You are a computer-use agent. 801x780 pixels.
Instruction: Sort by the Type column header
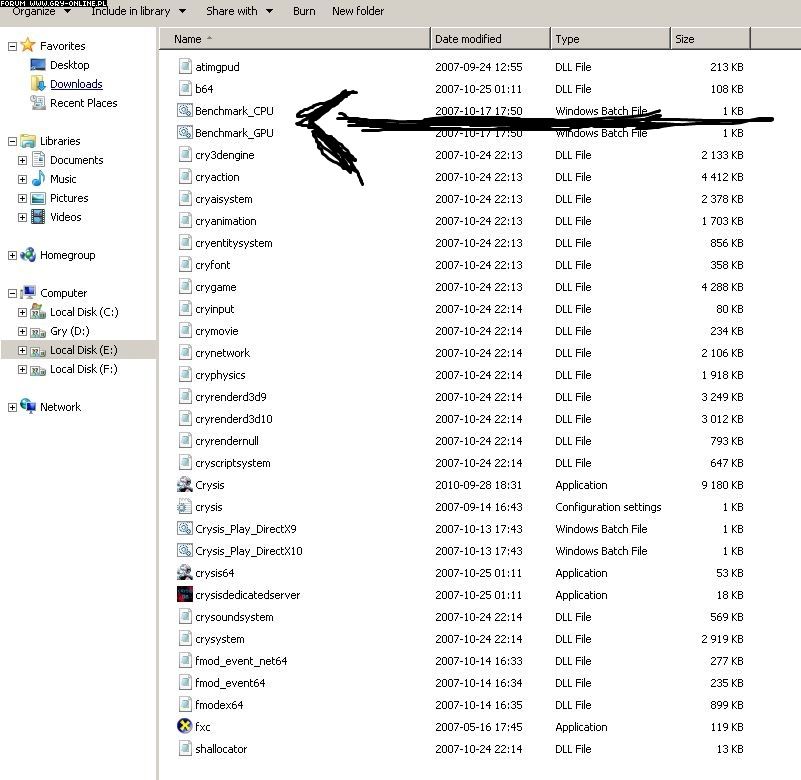610,39
